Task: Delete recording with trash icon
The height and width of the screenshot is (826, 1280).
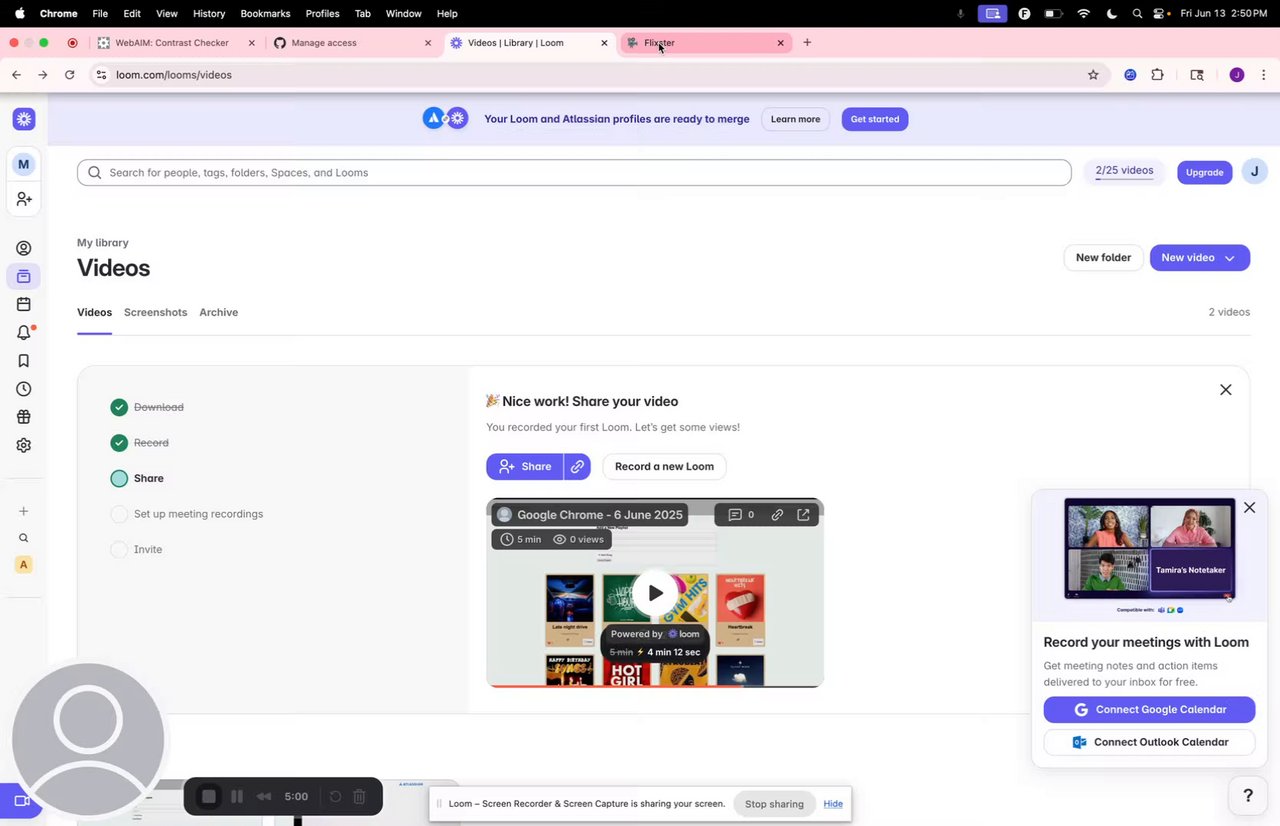Action: (x=360, y=796)
